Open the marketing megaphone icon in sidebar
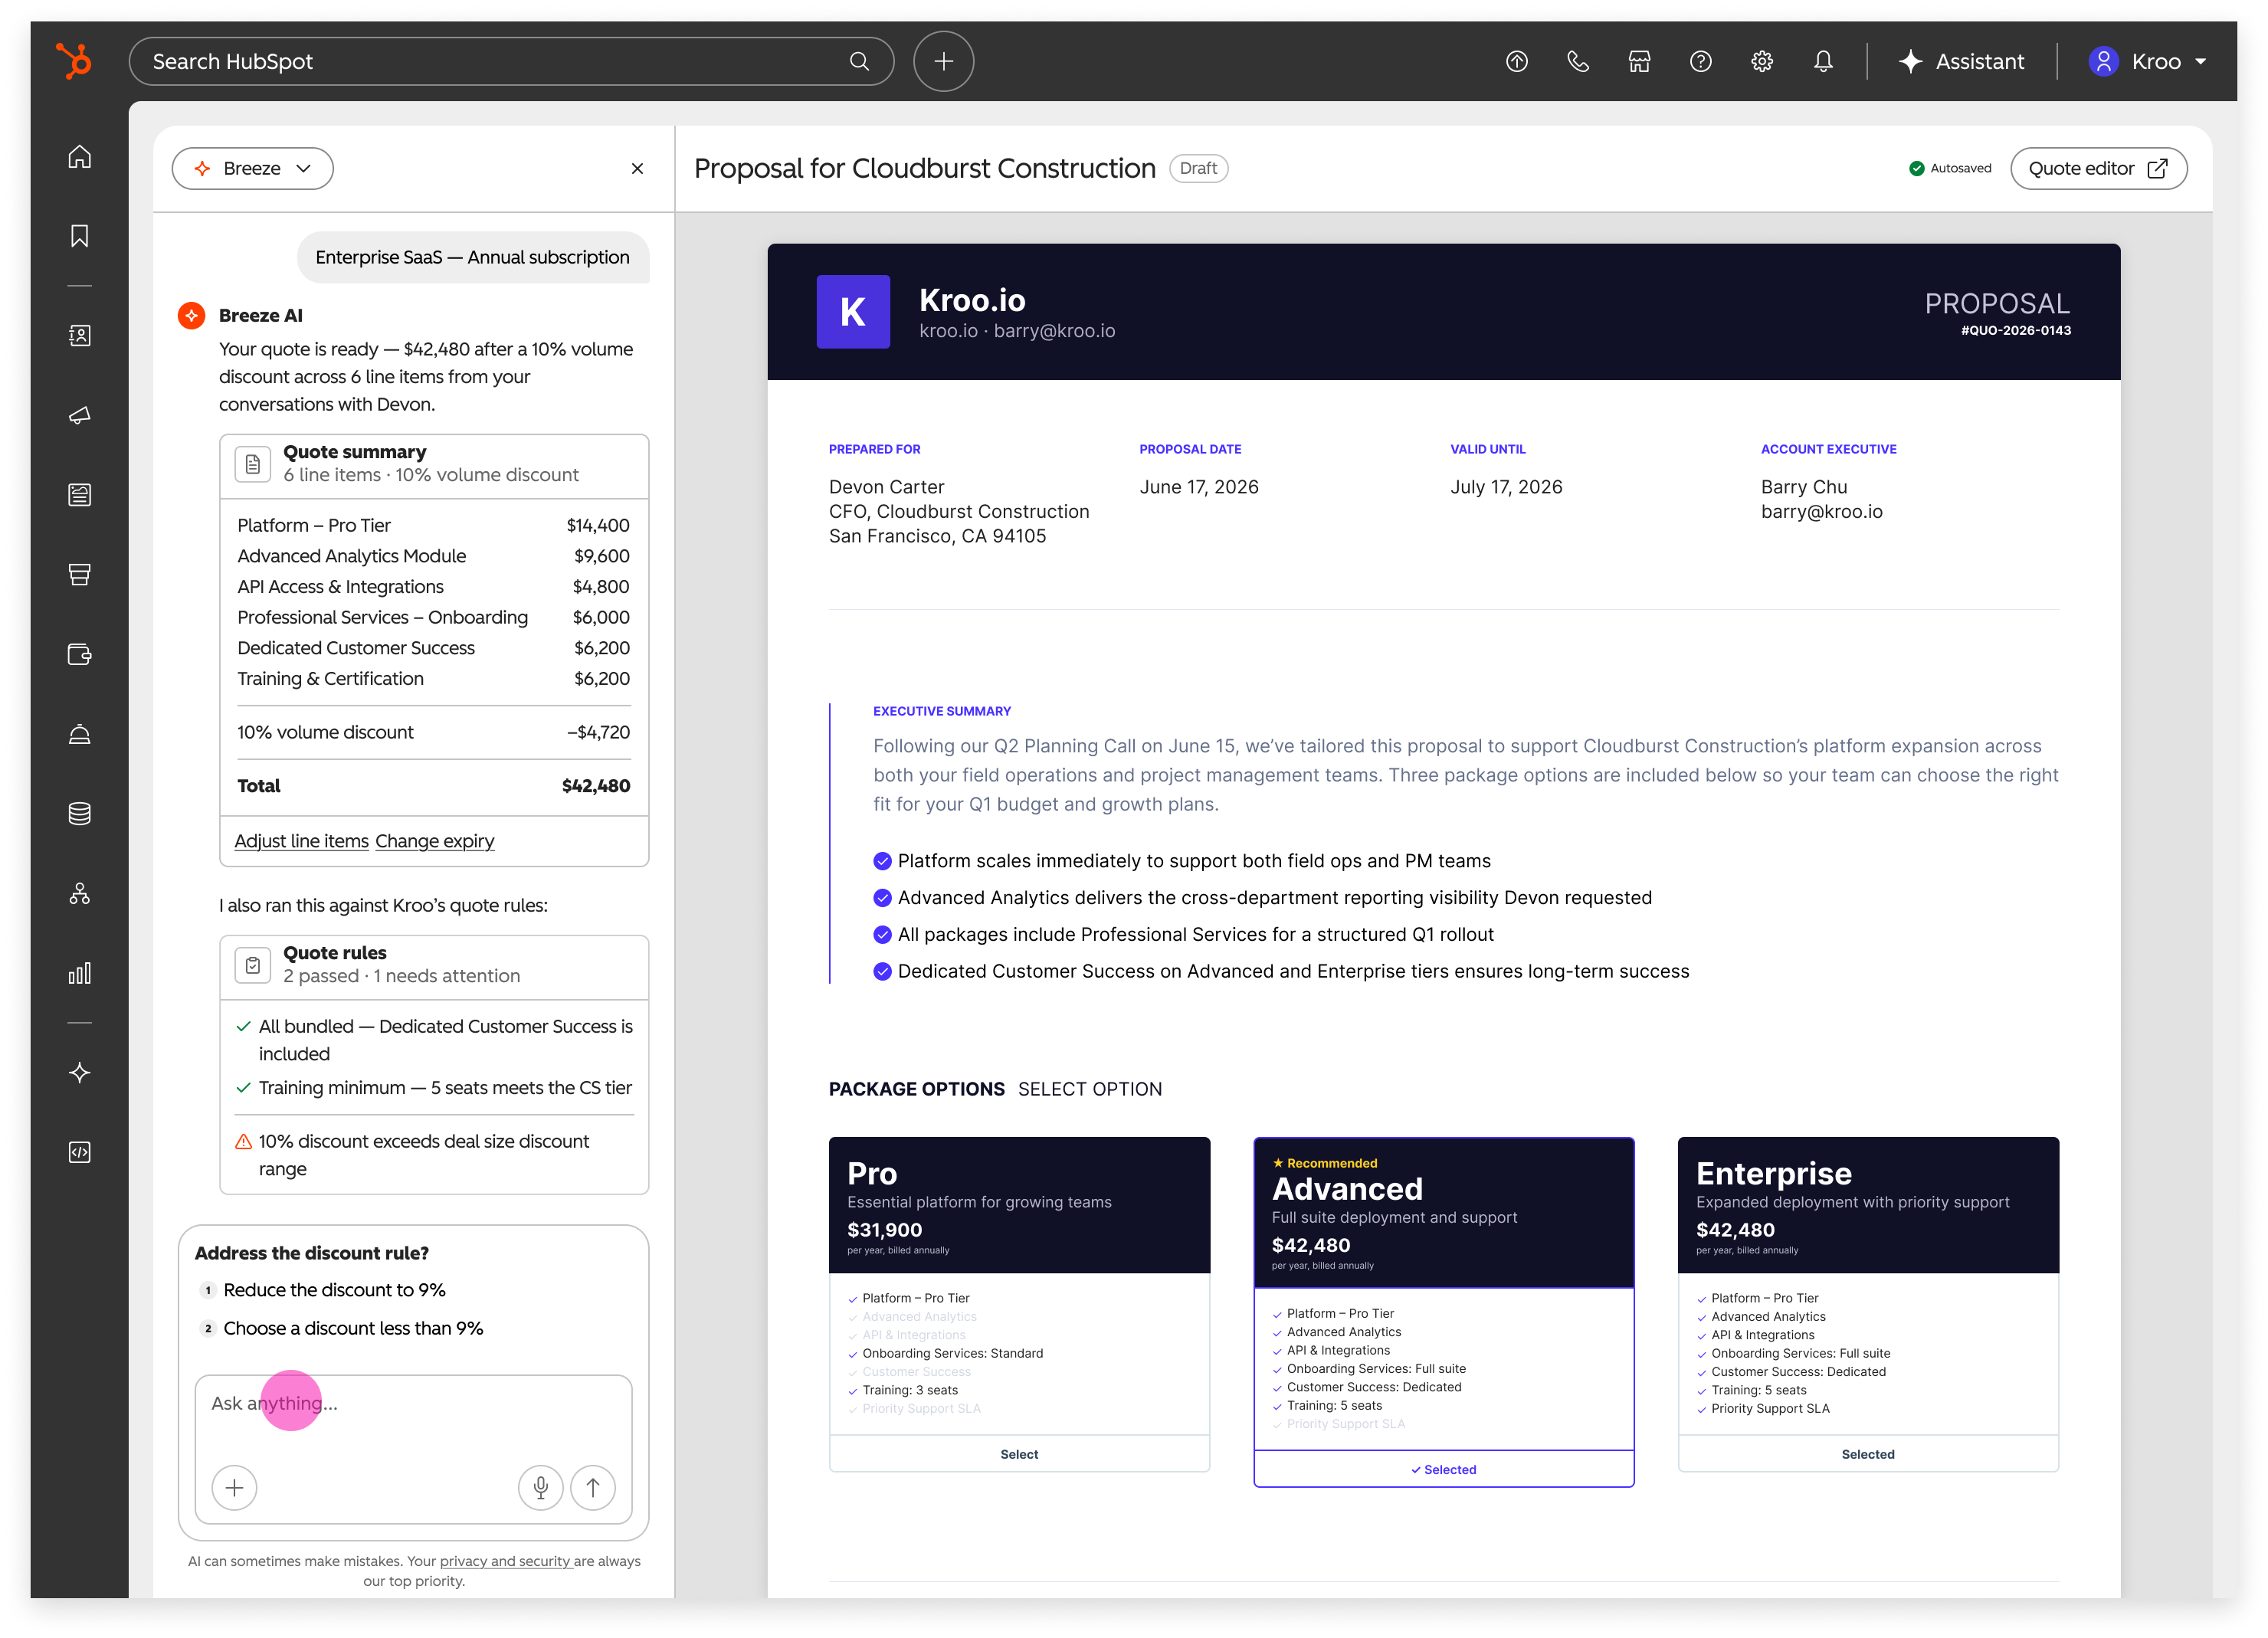 tap(80, 415)
